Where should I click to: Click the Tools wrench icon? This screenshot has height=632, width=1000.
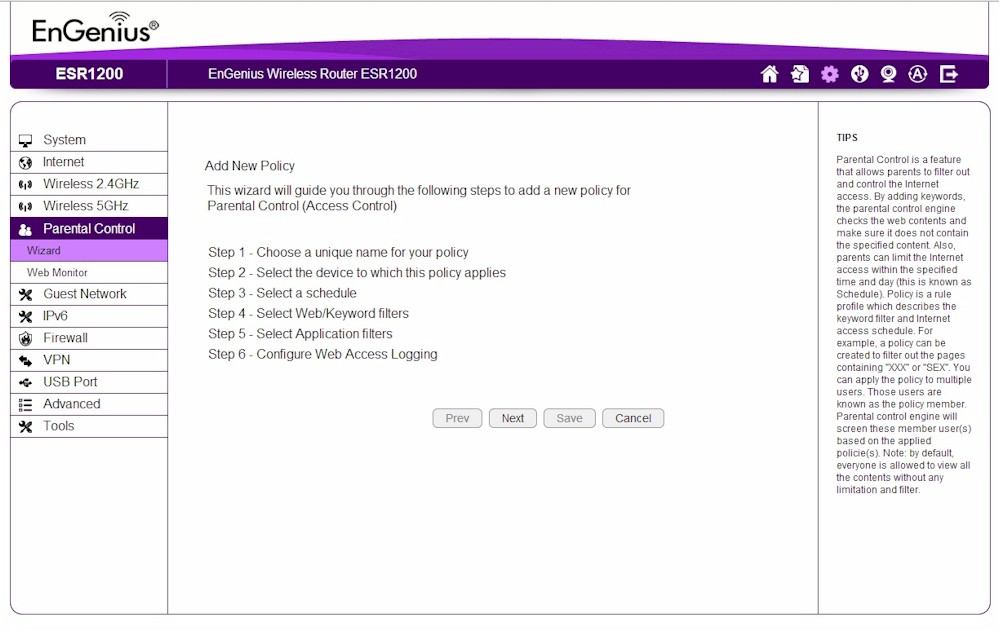click(x=26, y=427)
